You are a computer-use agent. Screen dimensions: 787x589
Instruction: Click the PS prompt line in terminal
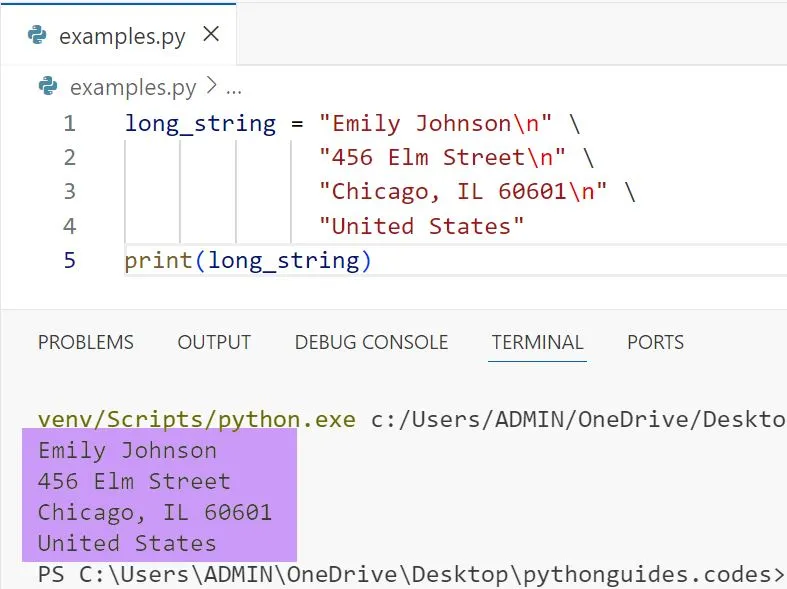pos(400,575)
